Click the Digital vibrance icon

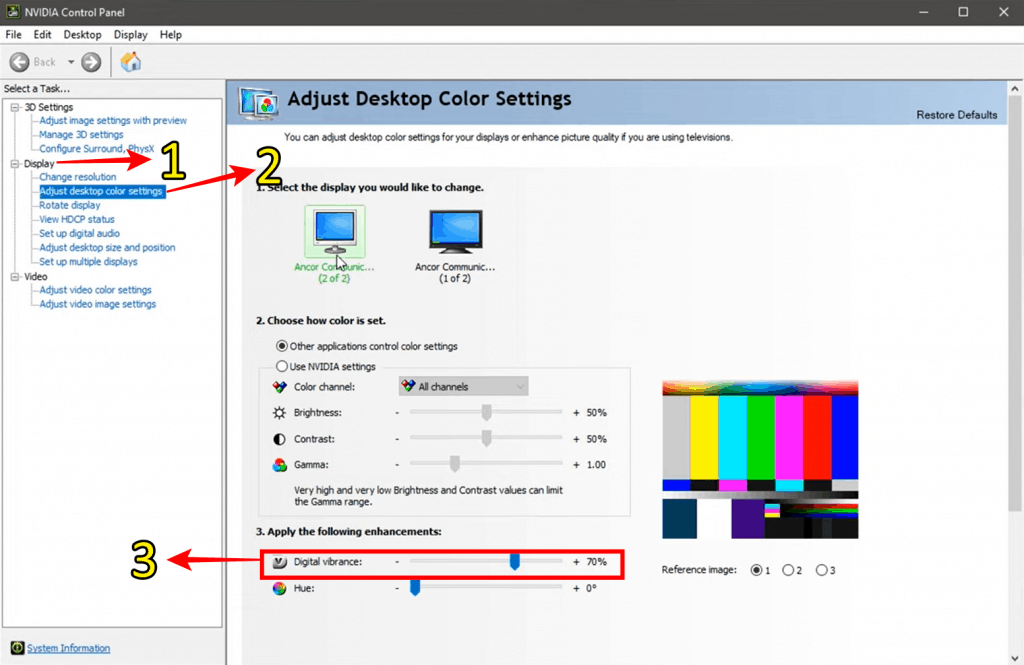[x=280, y=562]
